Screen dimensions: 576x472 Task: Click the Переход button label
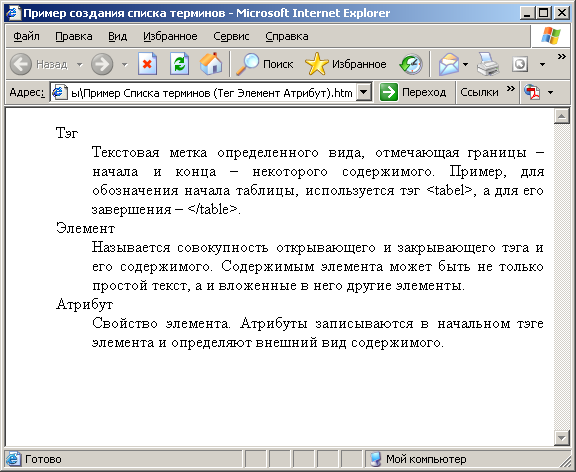point(424,92)
